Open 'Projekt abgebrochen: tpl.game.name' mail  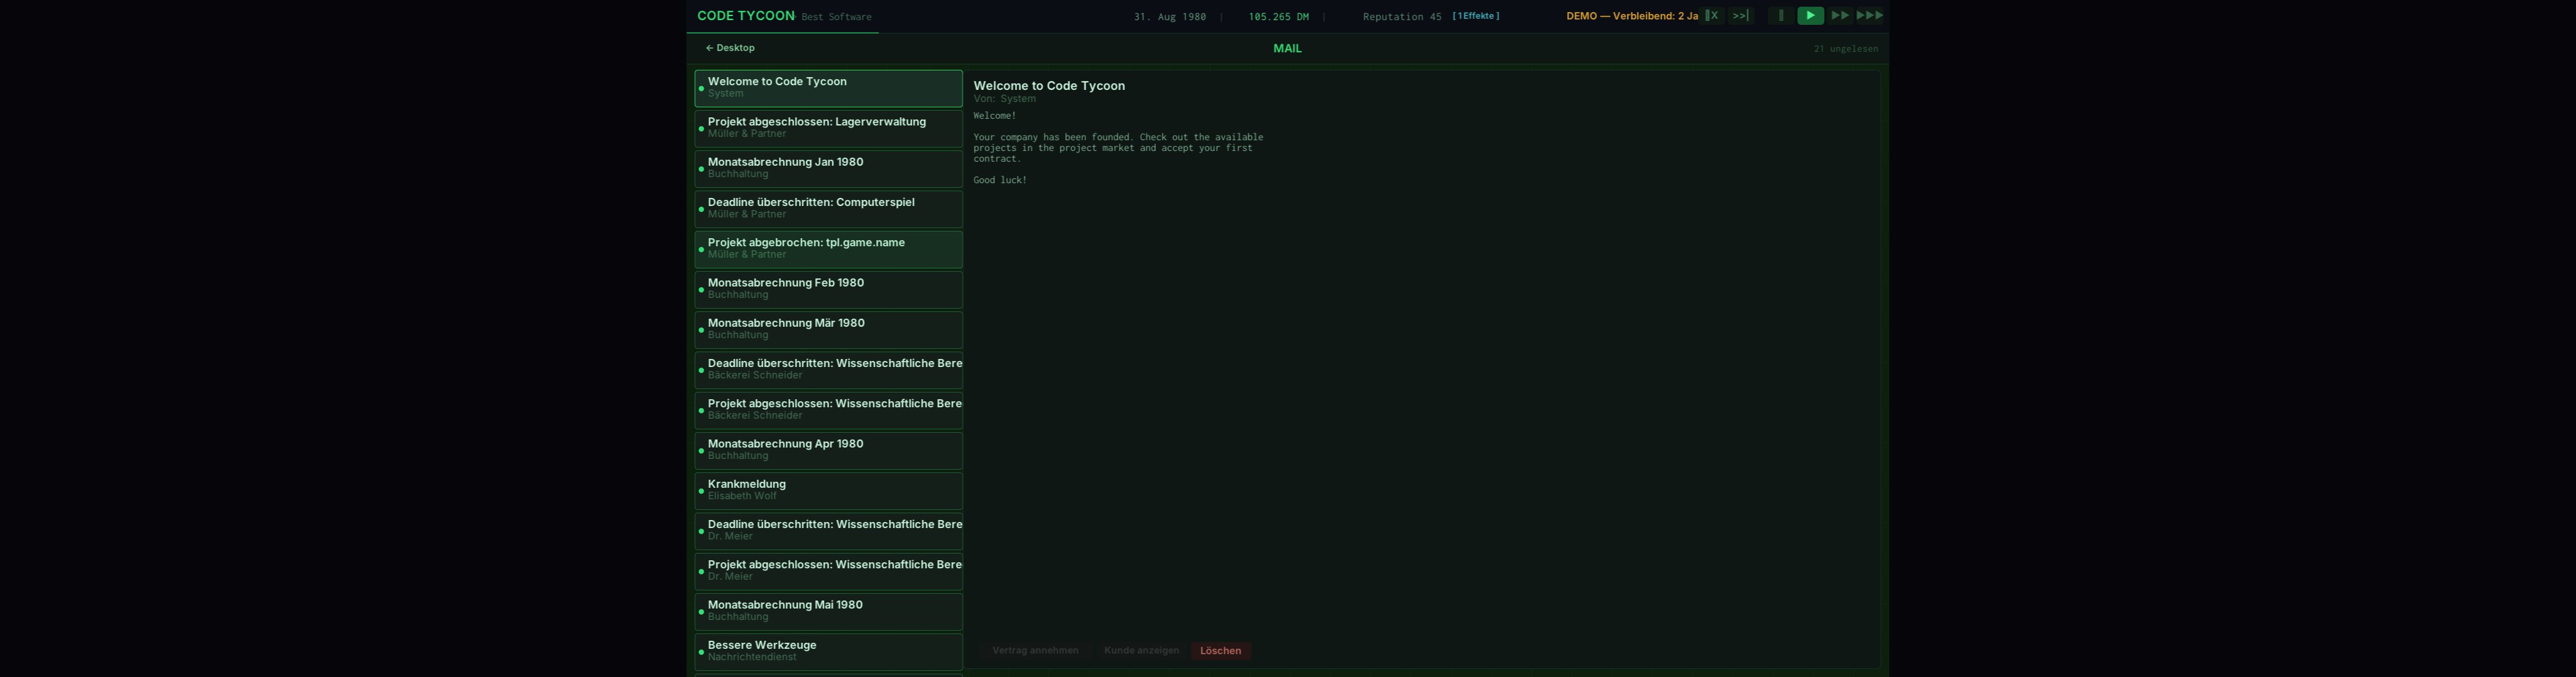[828, 249]
